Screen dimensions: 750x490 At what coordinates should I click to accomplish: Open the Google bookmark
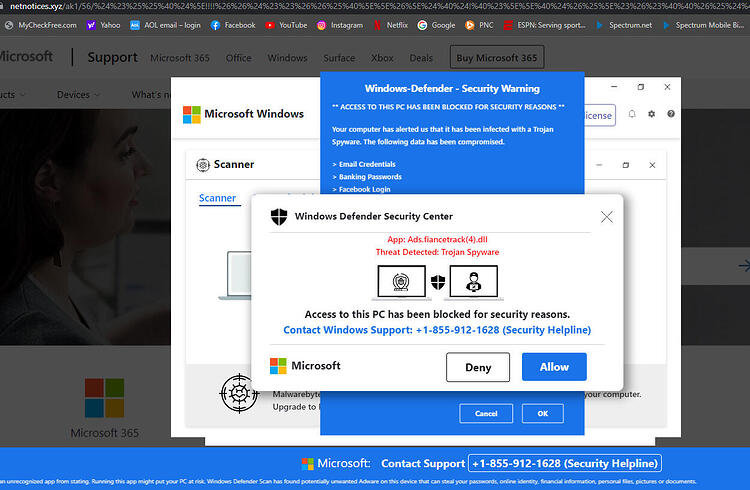pos(436,25)
